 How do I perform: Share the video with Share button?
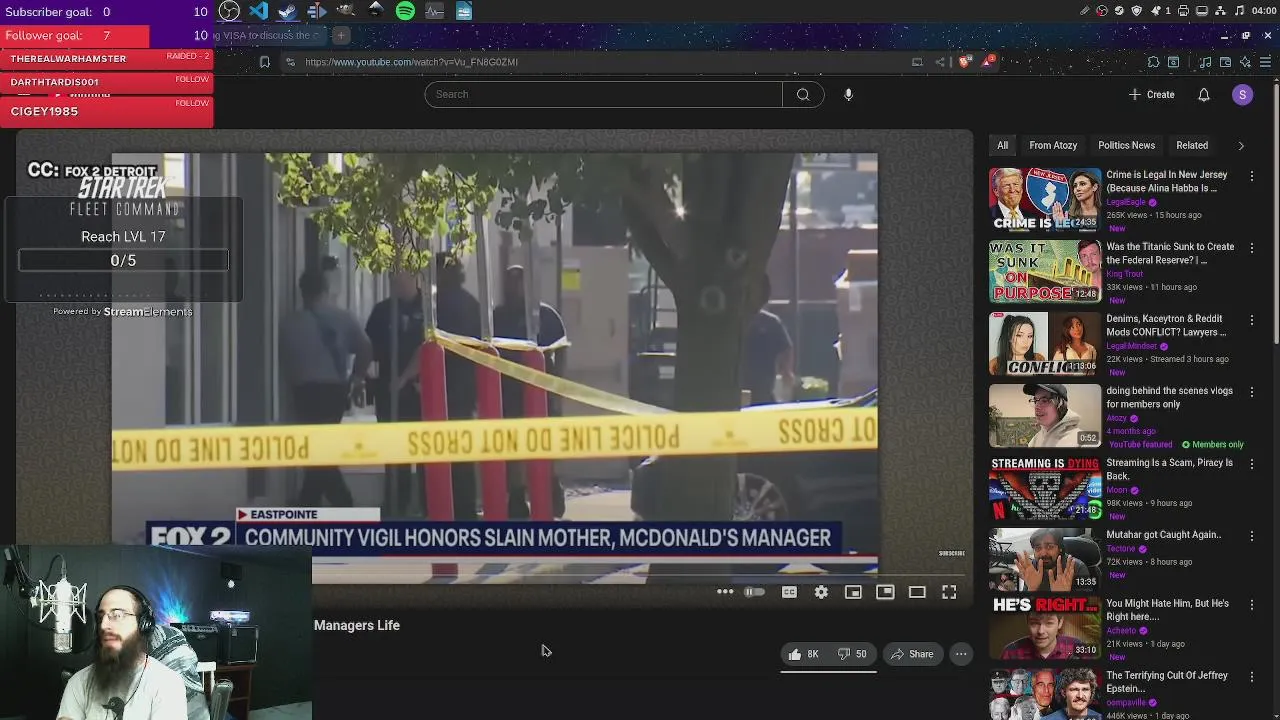pos(911,654)
